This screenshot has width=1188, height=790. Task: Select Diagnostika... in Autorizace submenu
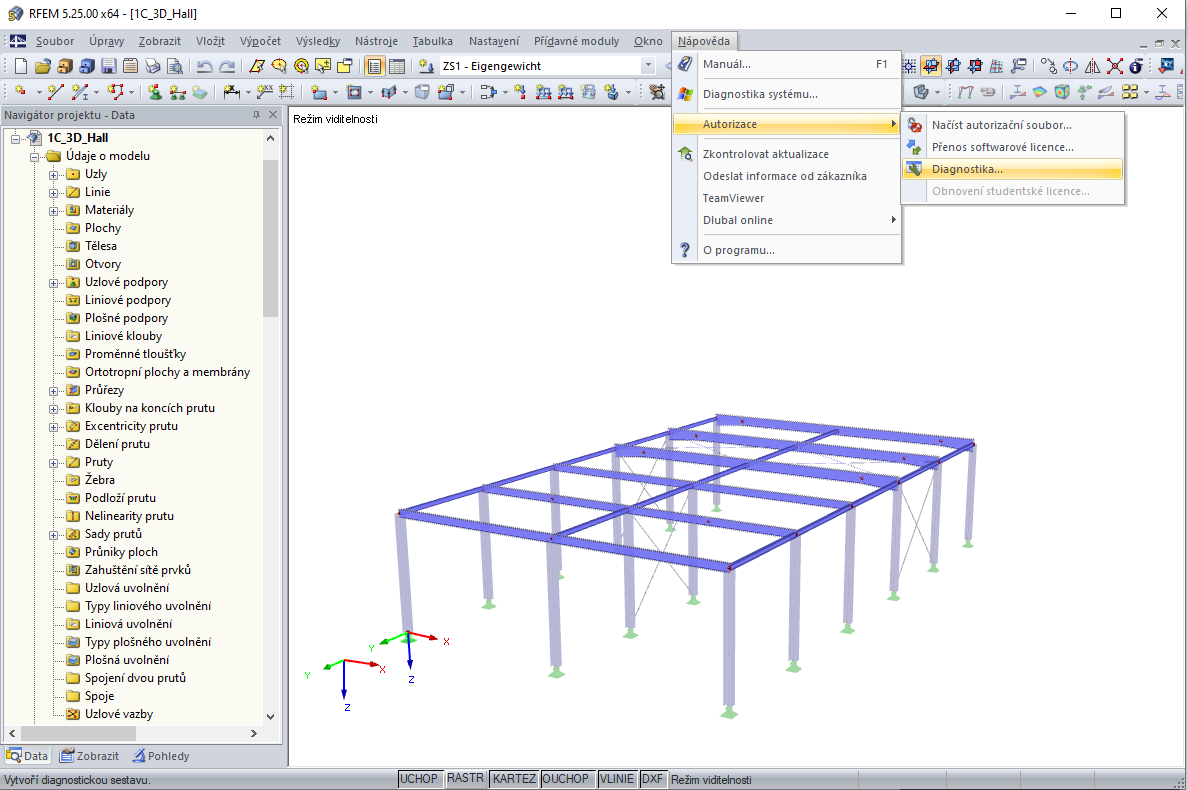(x=1012, y=169)
